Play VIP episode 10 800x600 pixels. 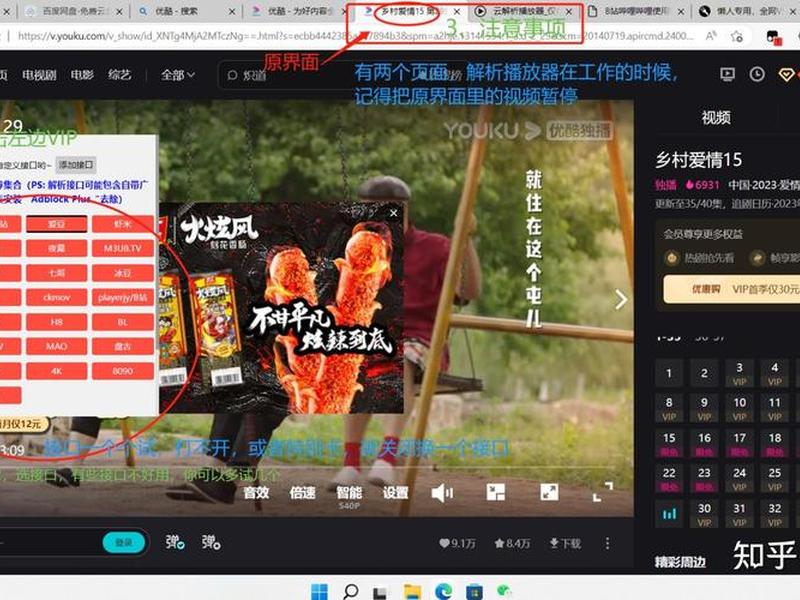coord(739,409)
